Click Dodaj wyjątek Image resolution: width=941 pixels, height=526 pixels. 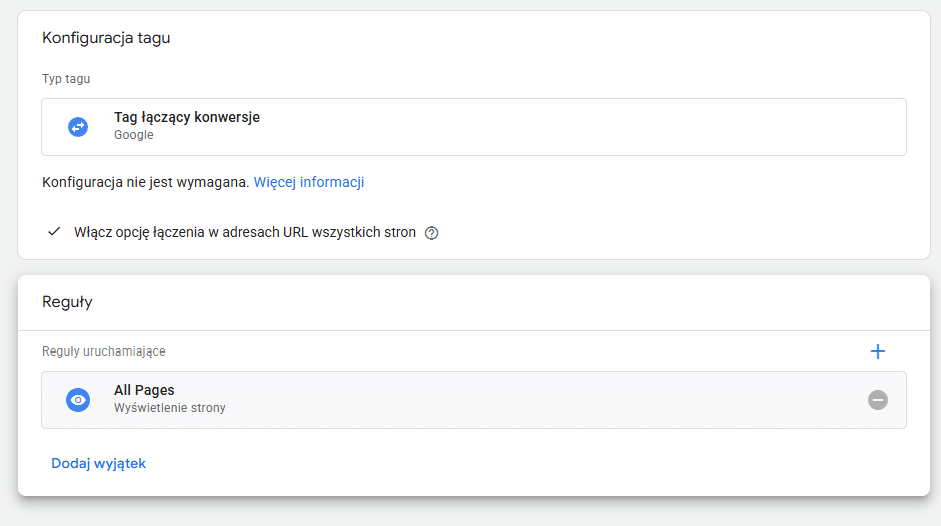(x=98, y=464)
